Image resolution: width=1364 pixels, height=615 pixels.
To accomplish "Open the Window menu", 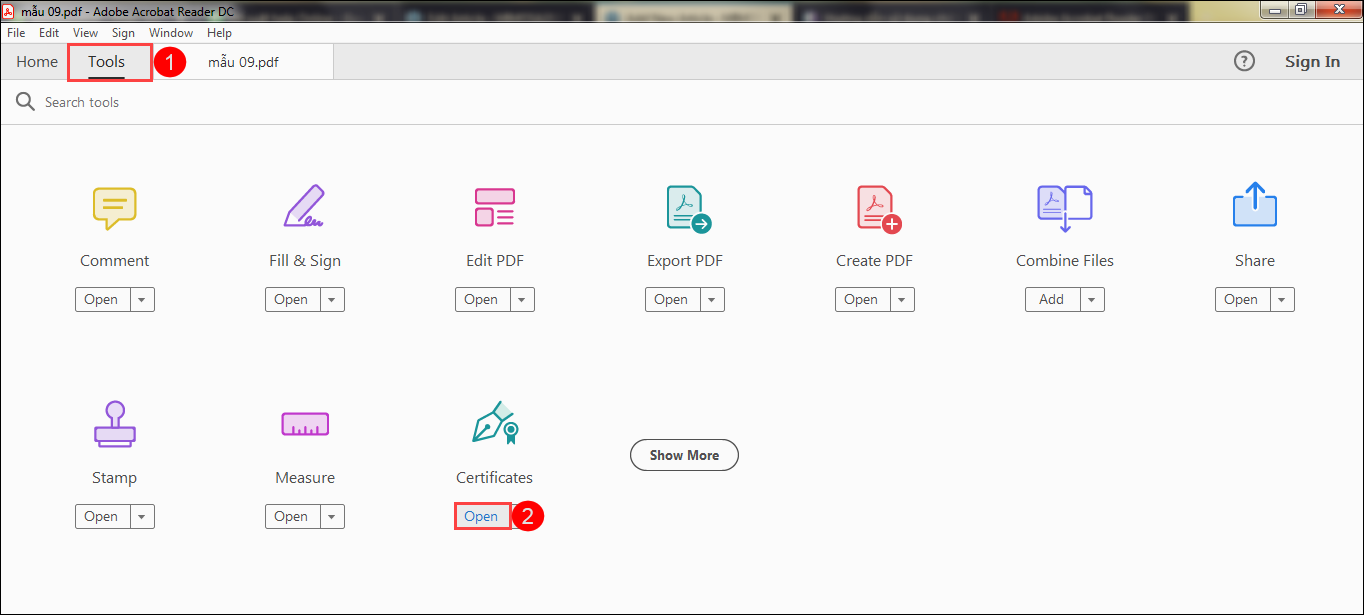I will coord(171,33).
